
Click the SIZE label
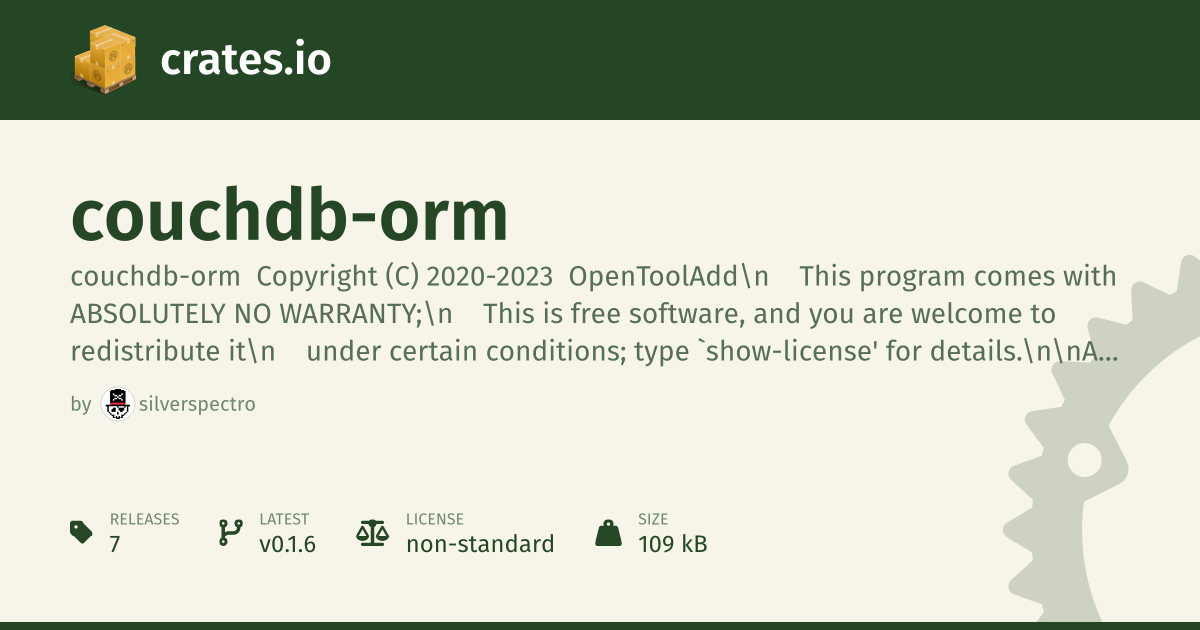click(652, 519)
